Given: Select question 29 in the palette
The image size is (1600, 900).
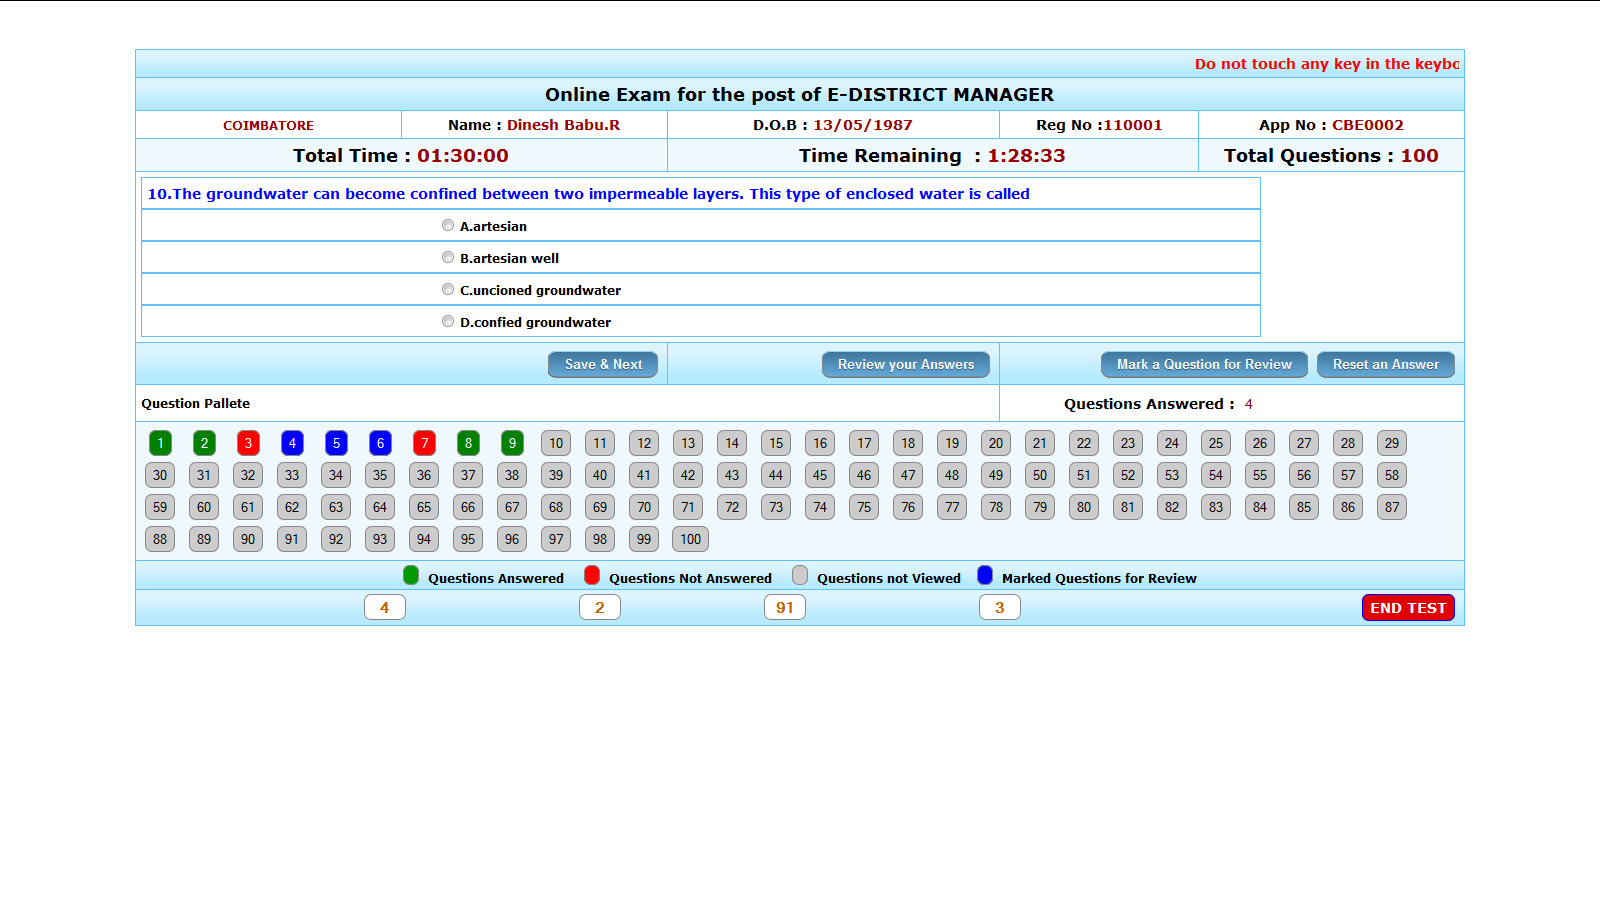Looking at the screenshot, I should click(1391, 443).
